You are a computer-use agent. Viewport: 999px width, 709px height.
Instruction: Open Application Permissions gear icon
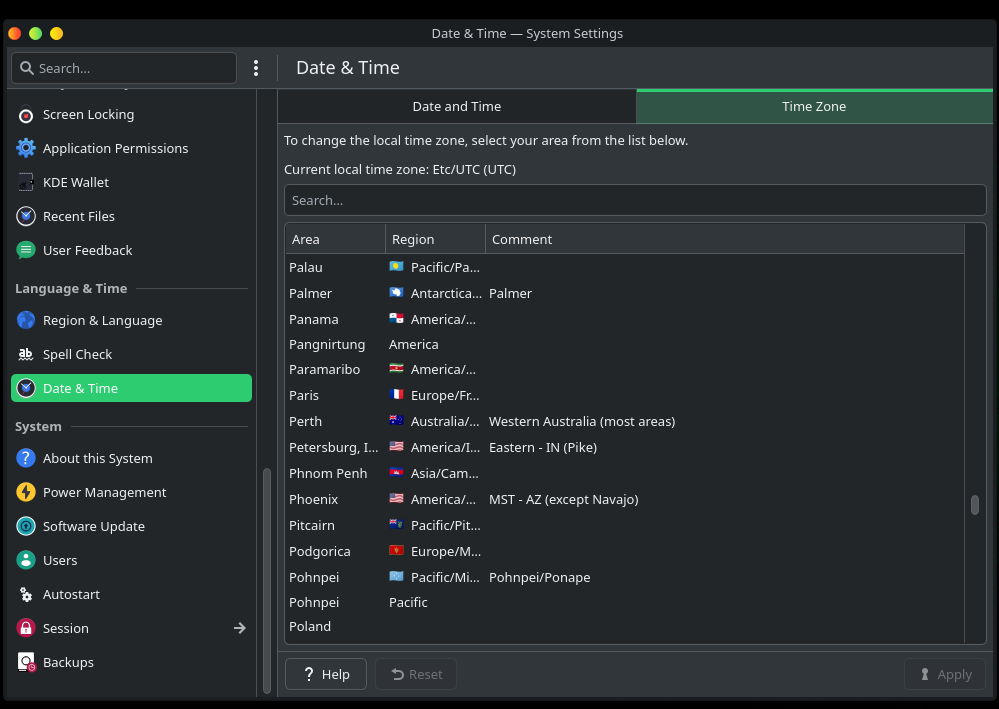pos(26,149)
